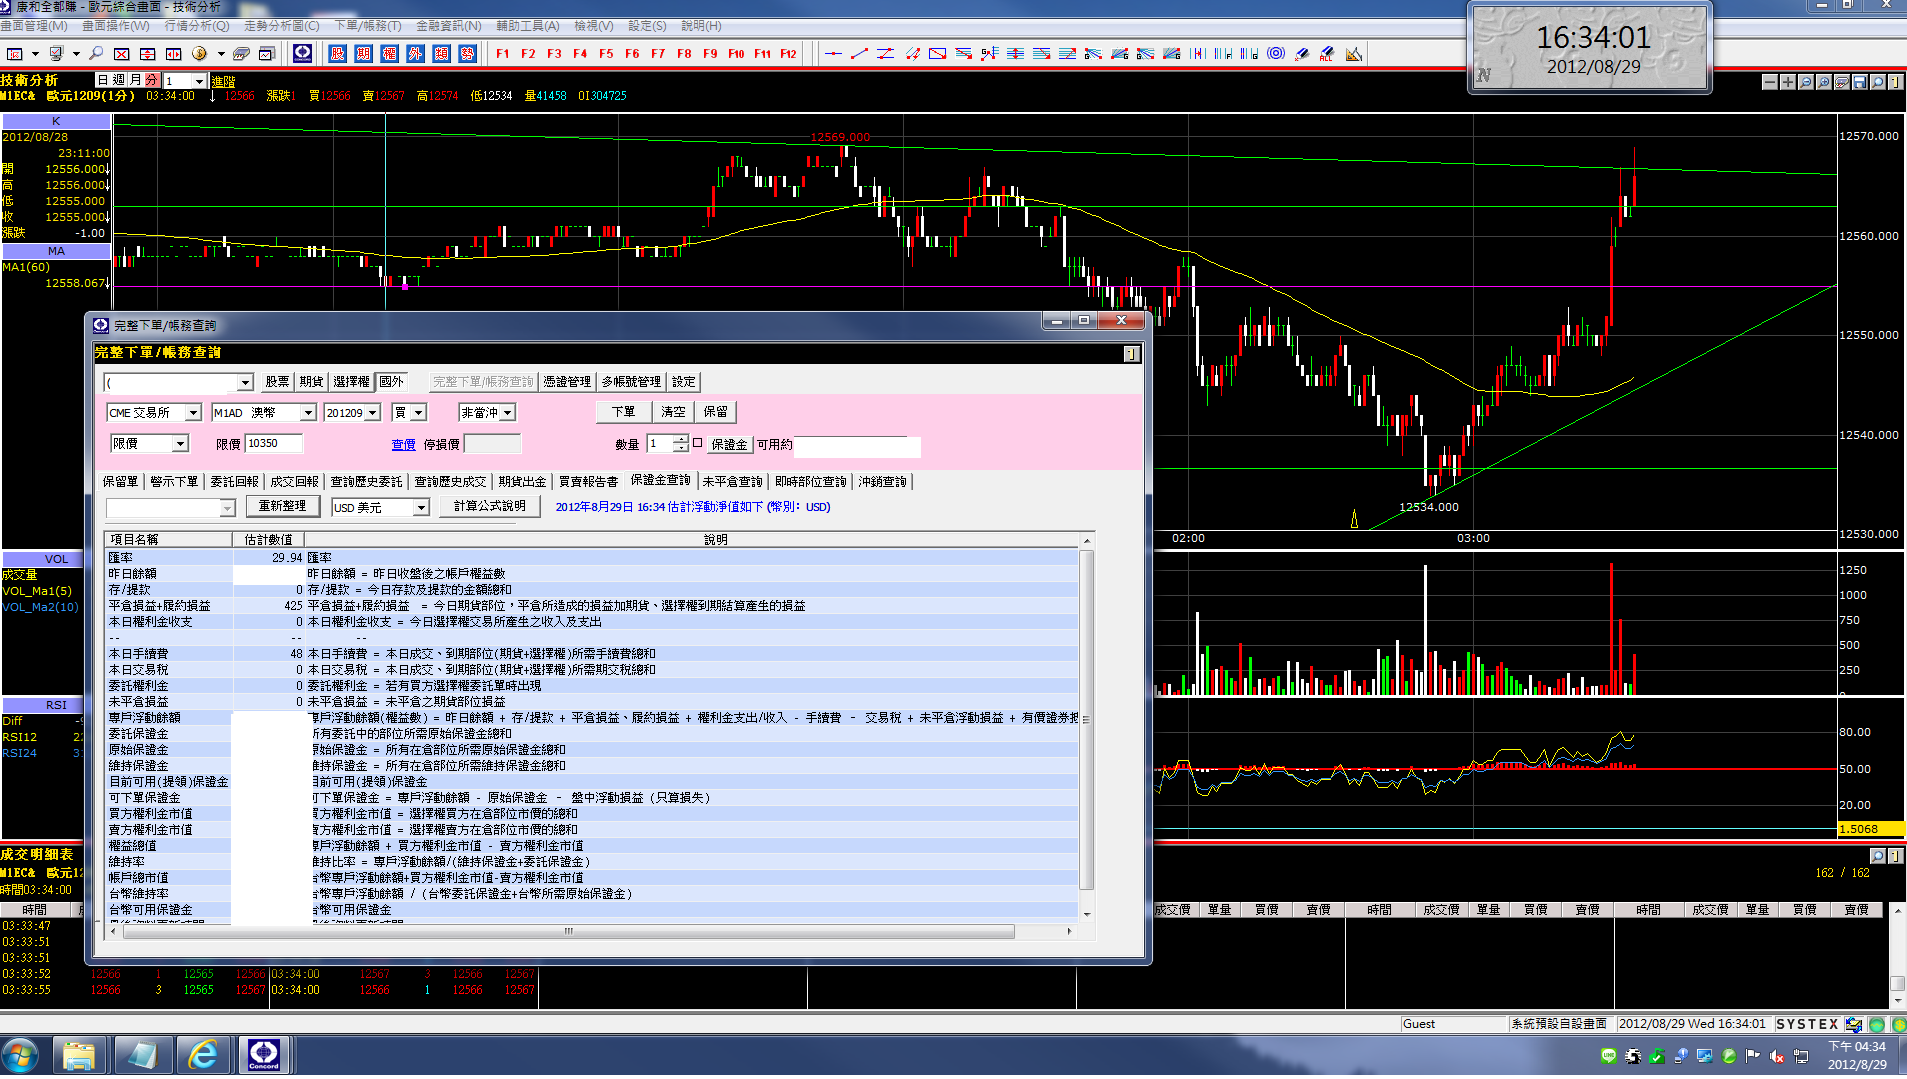The image size is (1907, 1079).
Task: Open the account selection dropdown
Action: [245, 383]
